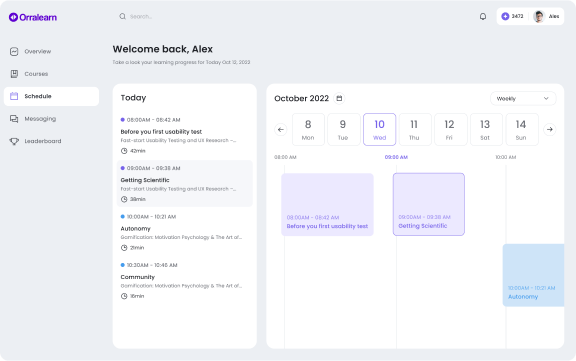Click the Courses book icon
Viewport: 576px width, 361px height.
pos(14,74)
